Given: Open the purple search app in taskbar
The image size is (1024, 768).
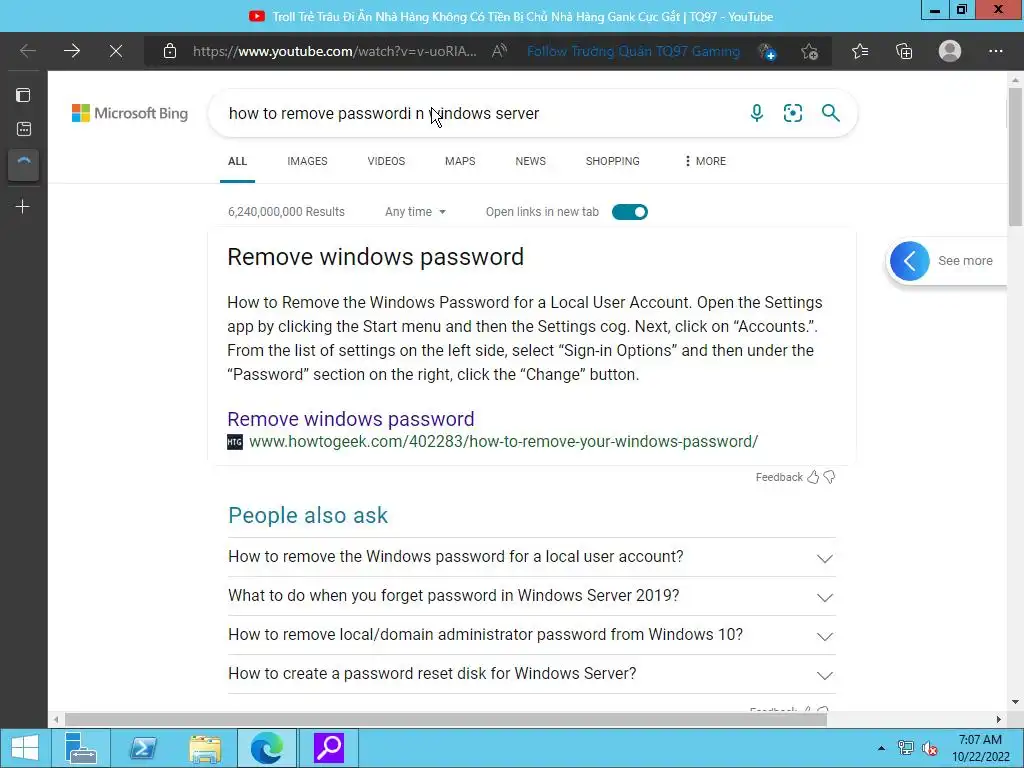Looking at the screenshot, I should 329,748.
